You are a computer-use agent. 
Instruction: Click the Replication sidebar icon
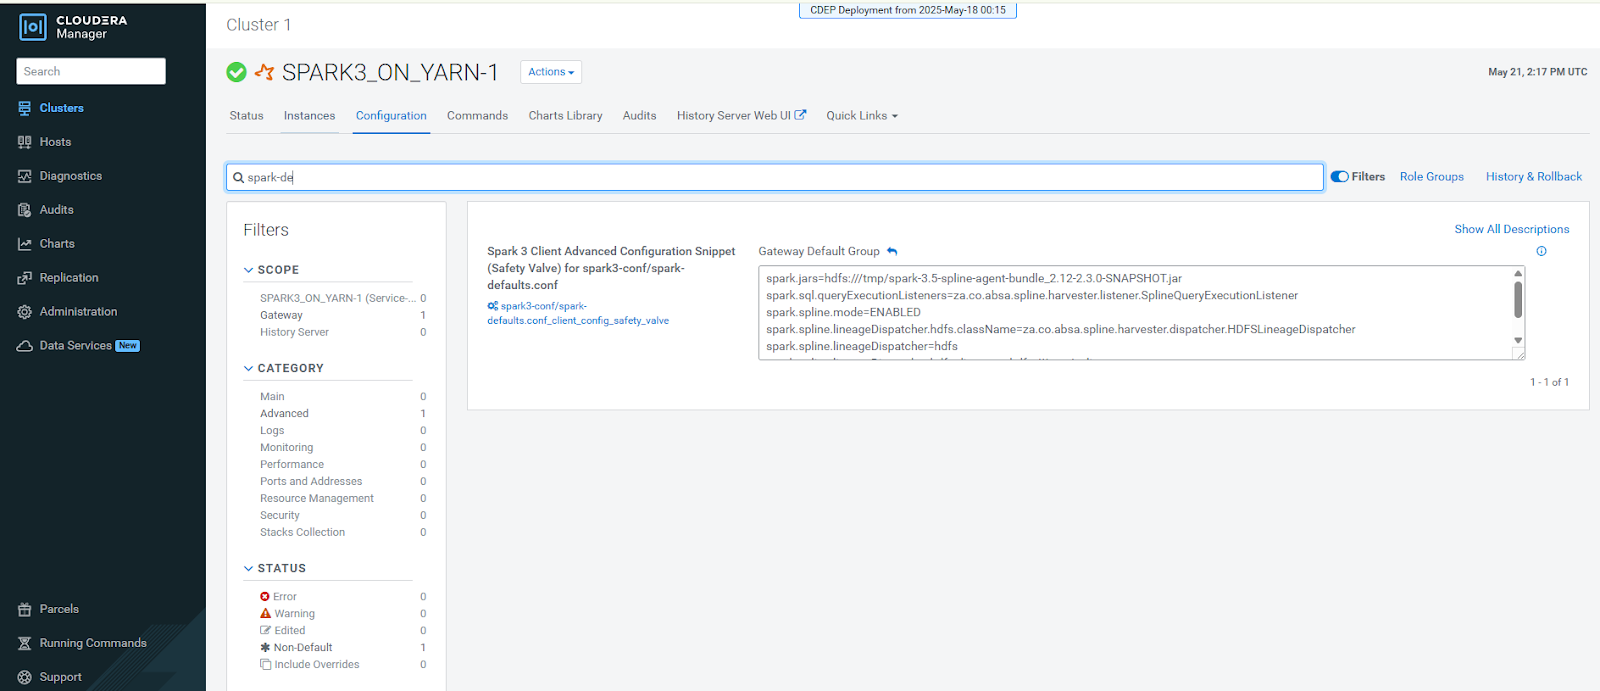pyautogui.click(x=25, y=278)
